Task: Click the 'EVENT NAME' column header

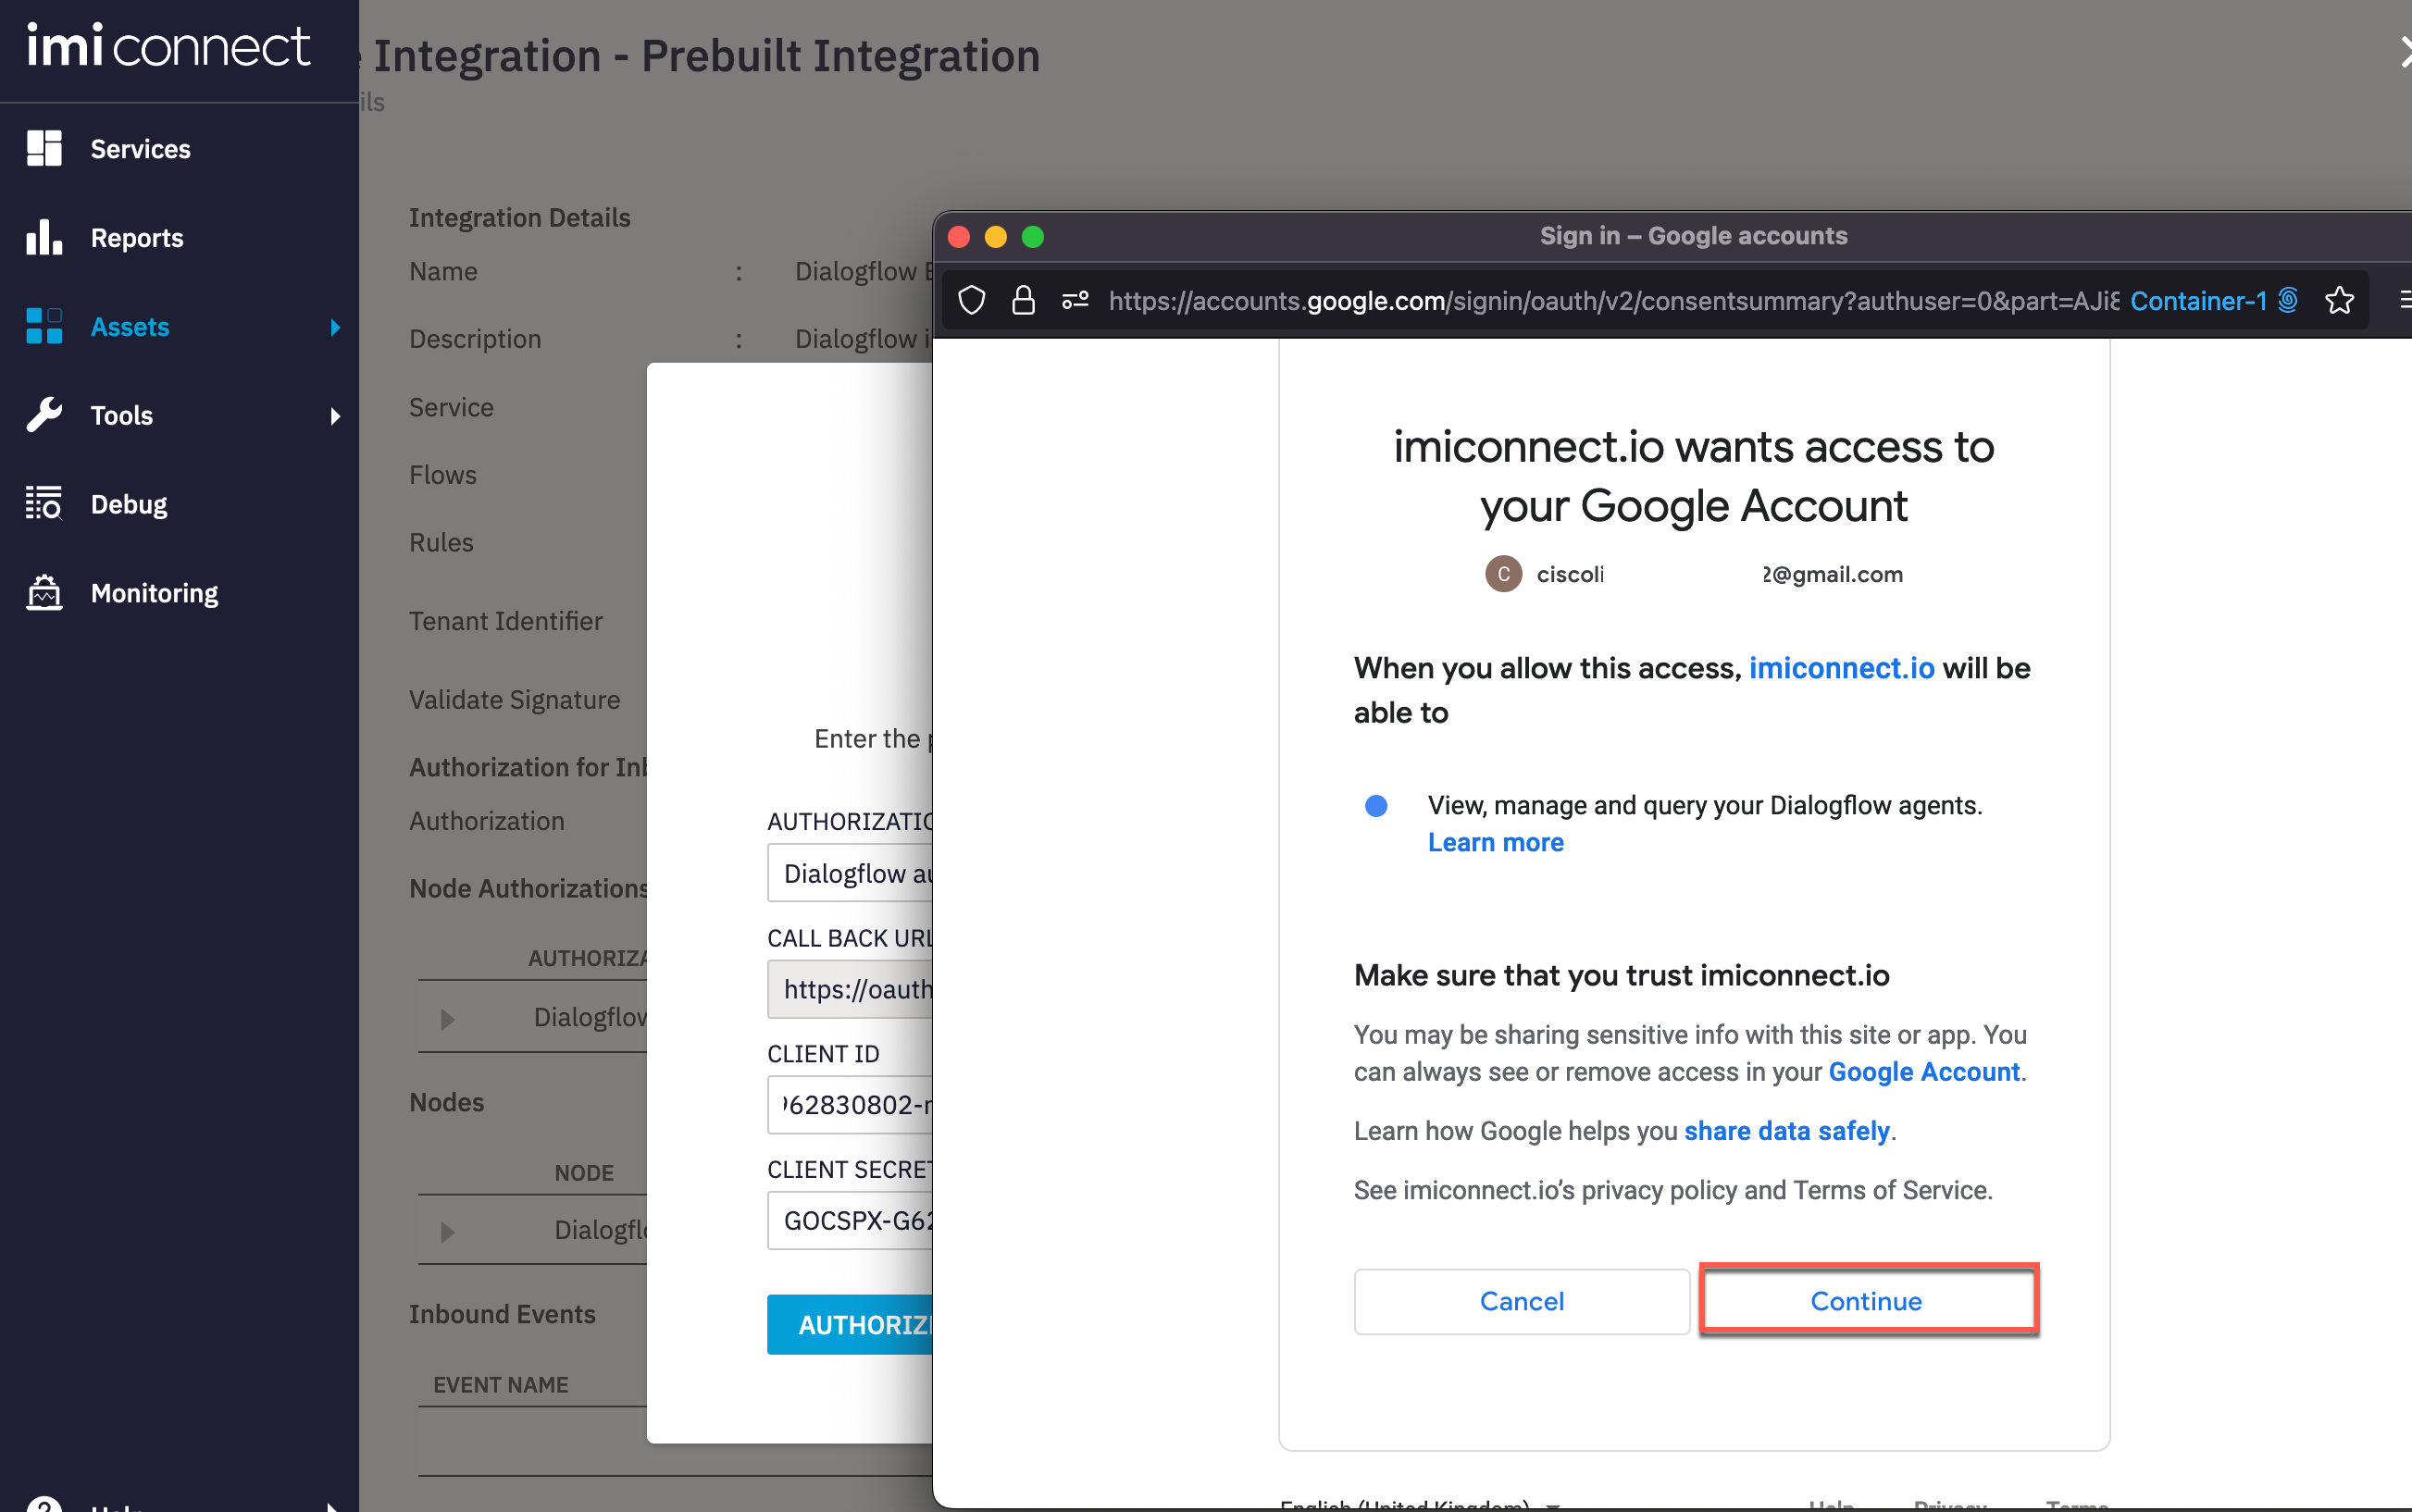Action: pyautogui.click(x=500, y=1385)
